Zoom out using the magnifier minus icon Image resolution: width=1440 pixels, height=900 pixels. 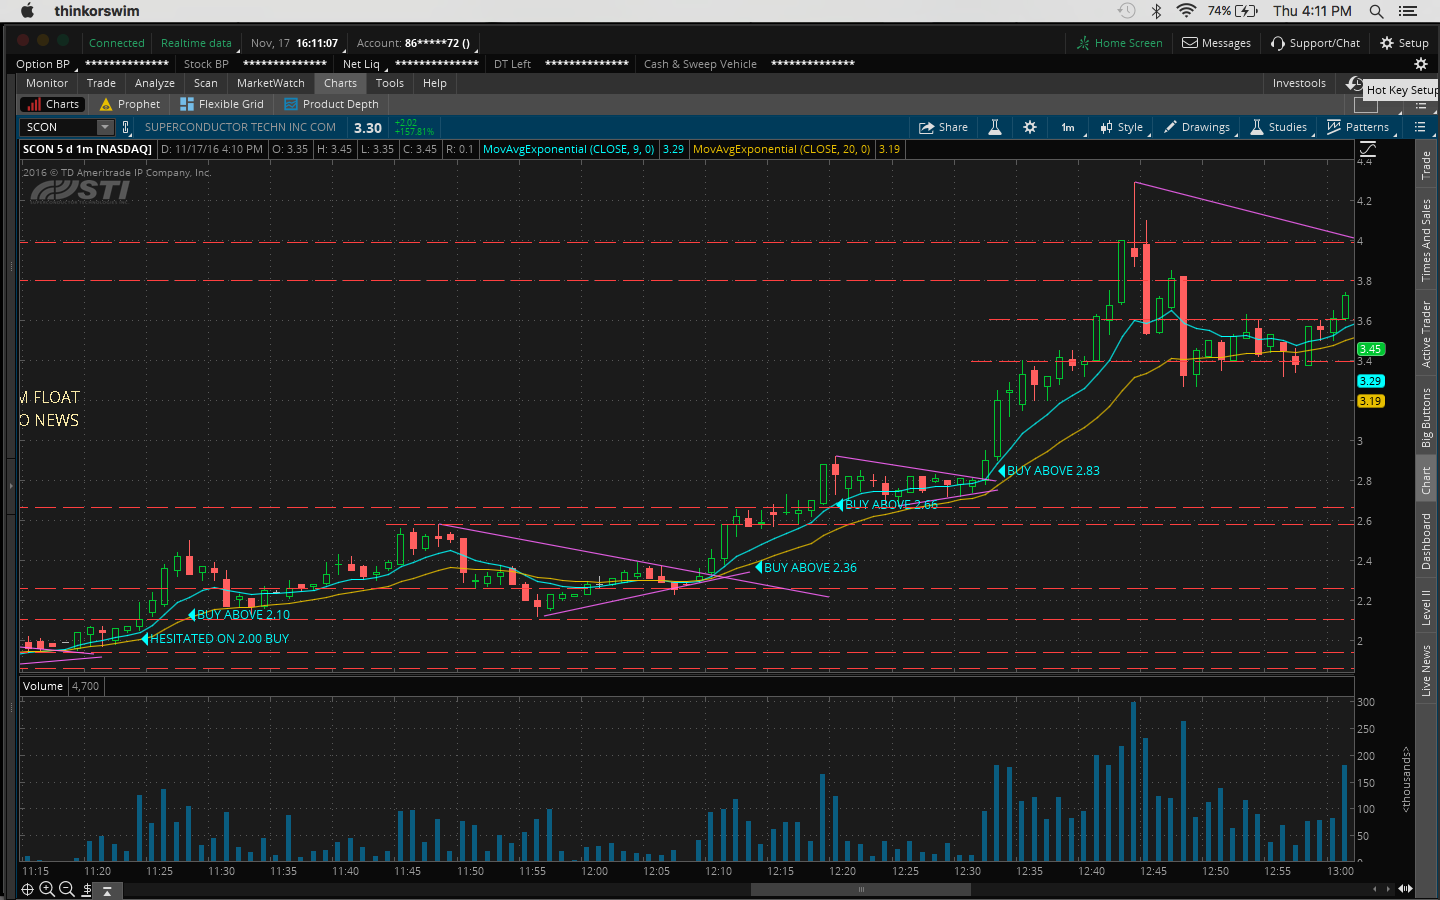67,889
